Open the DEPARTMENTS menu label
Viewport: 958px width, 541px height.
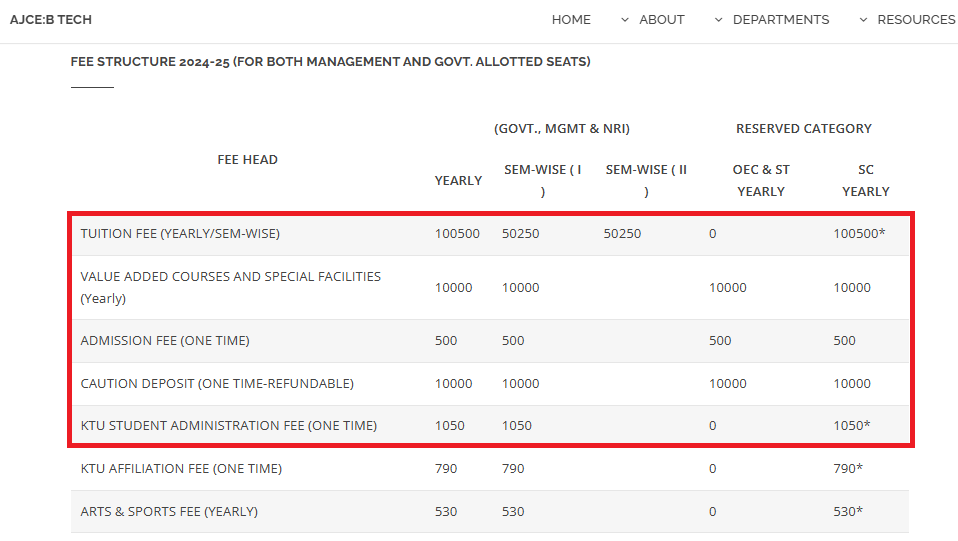780,20
